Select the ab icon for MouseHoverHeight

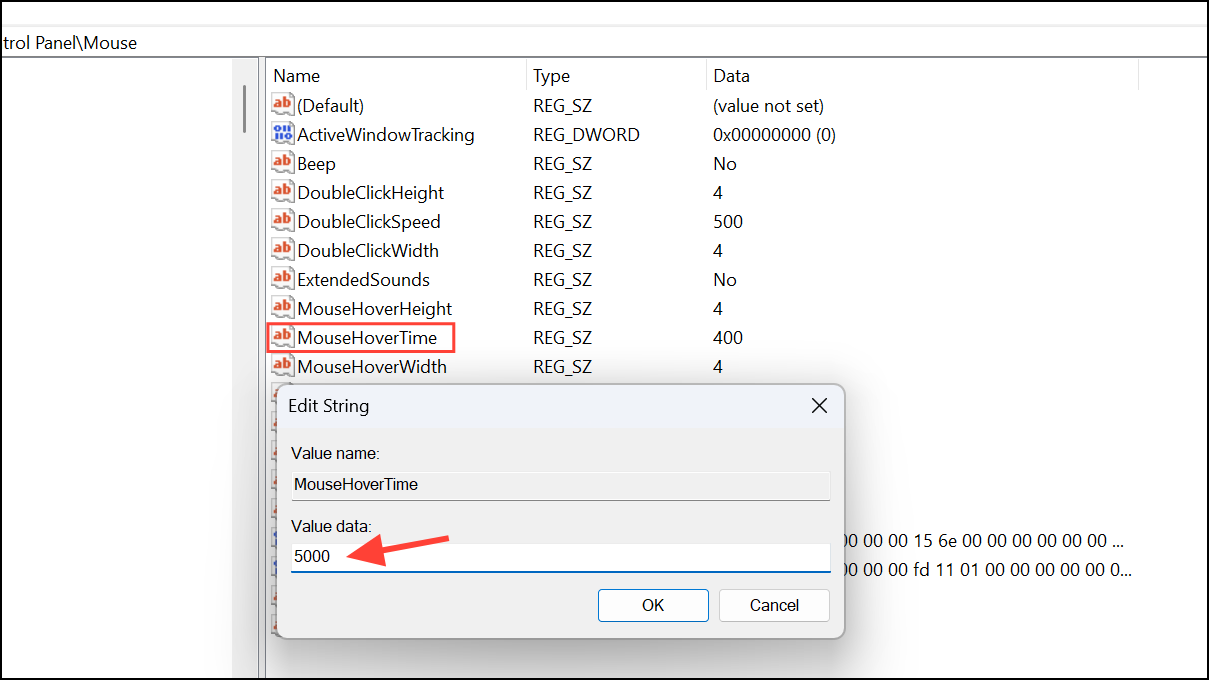click(283, 308)
